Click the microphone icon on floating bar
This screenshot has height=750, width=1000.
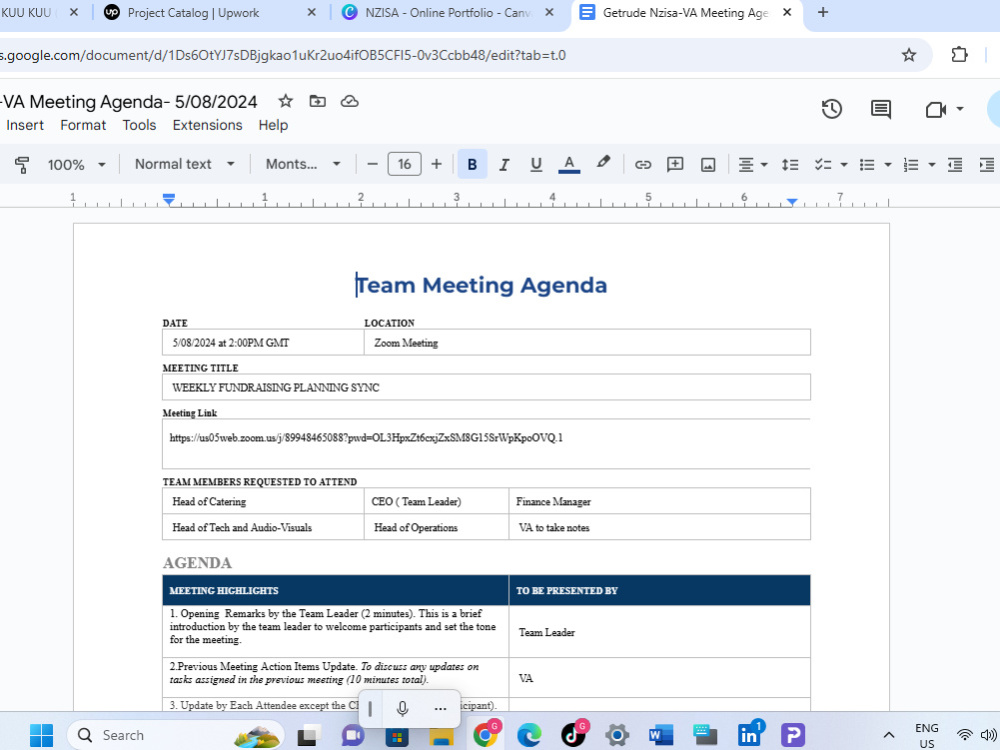click(402, 709)
